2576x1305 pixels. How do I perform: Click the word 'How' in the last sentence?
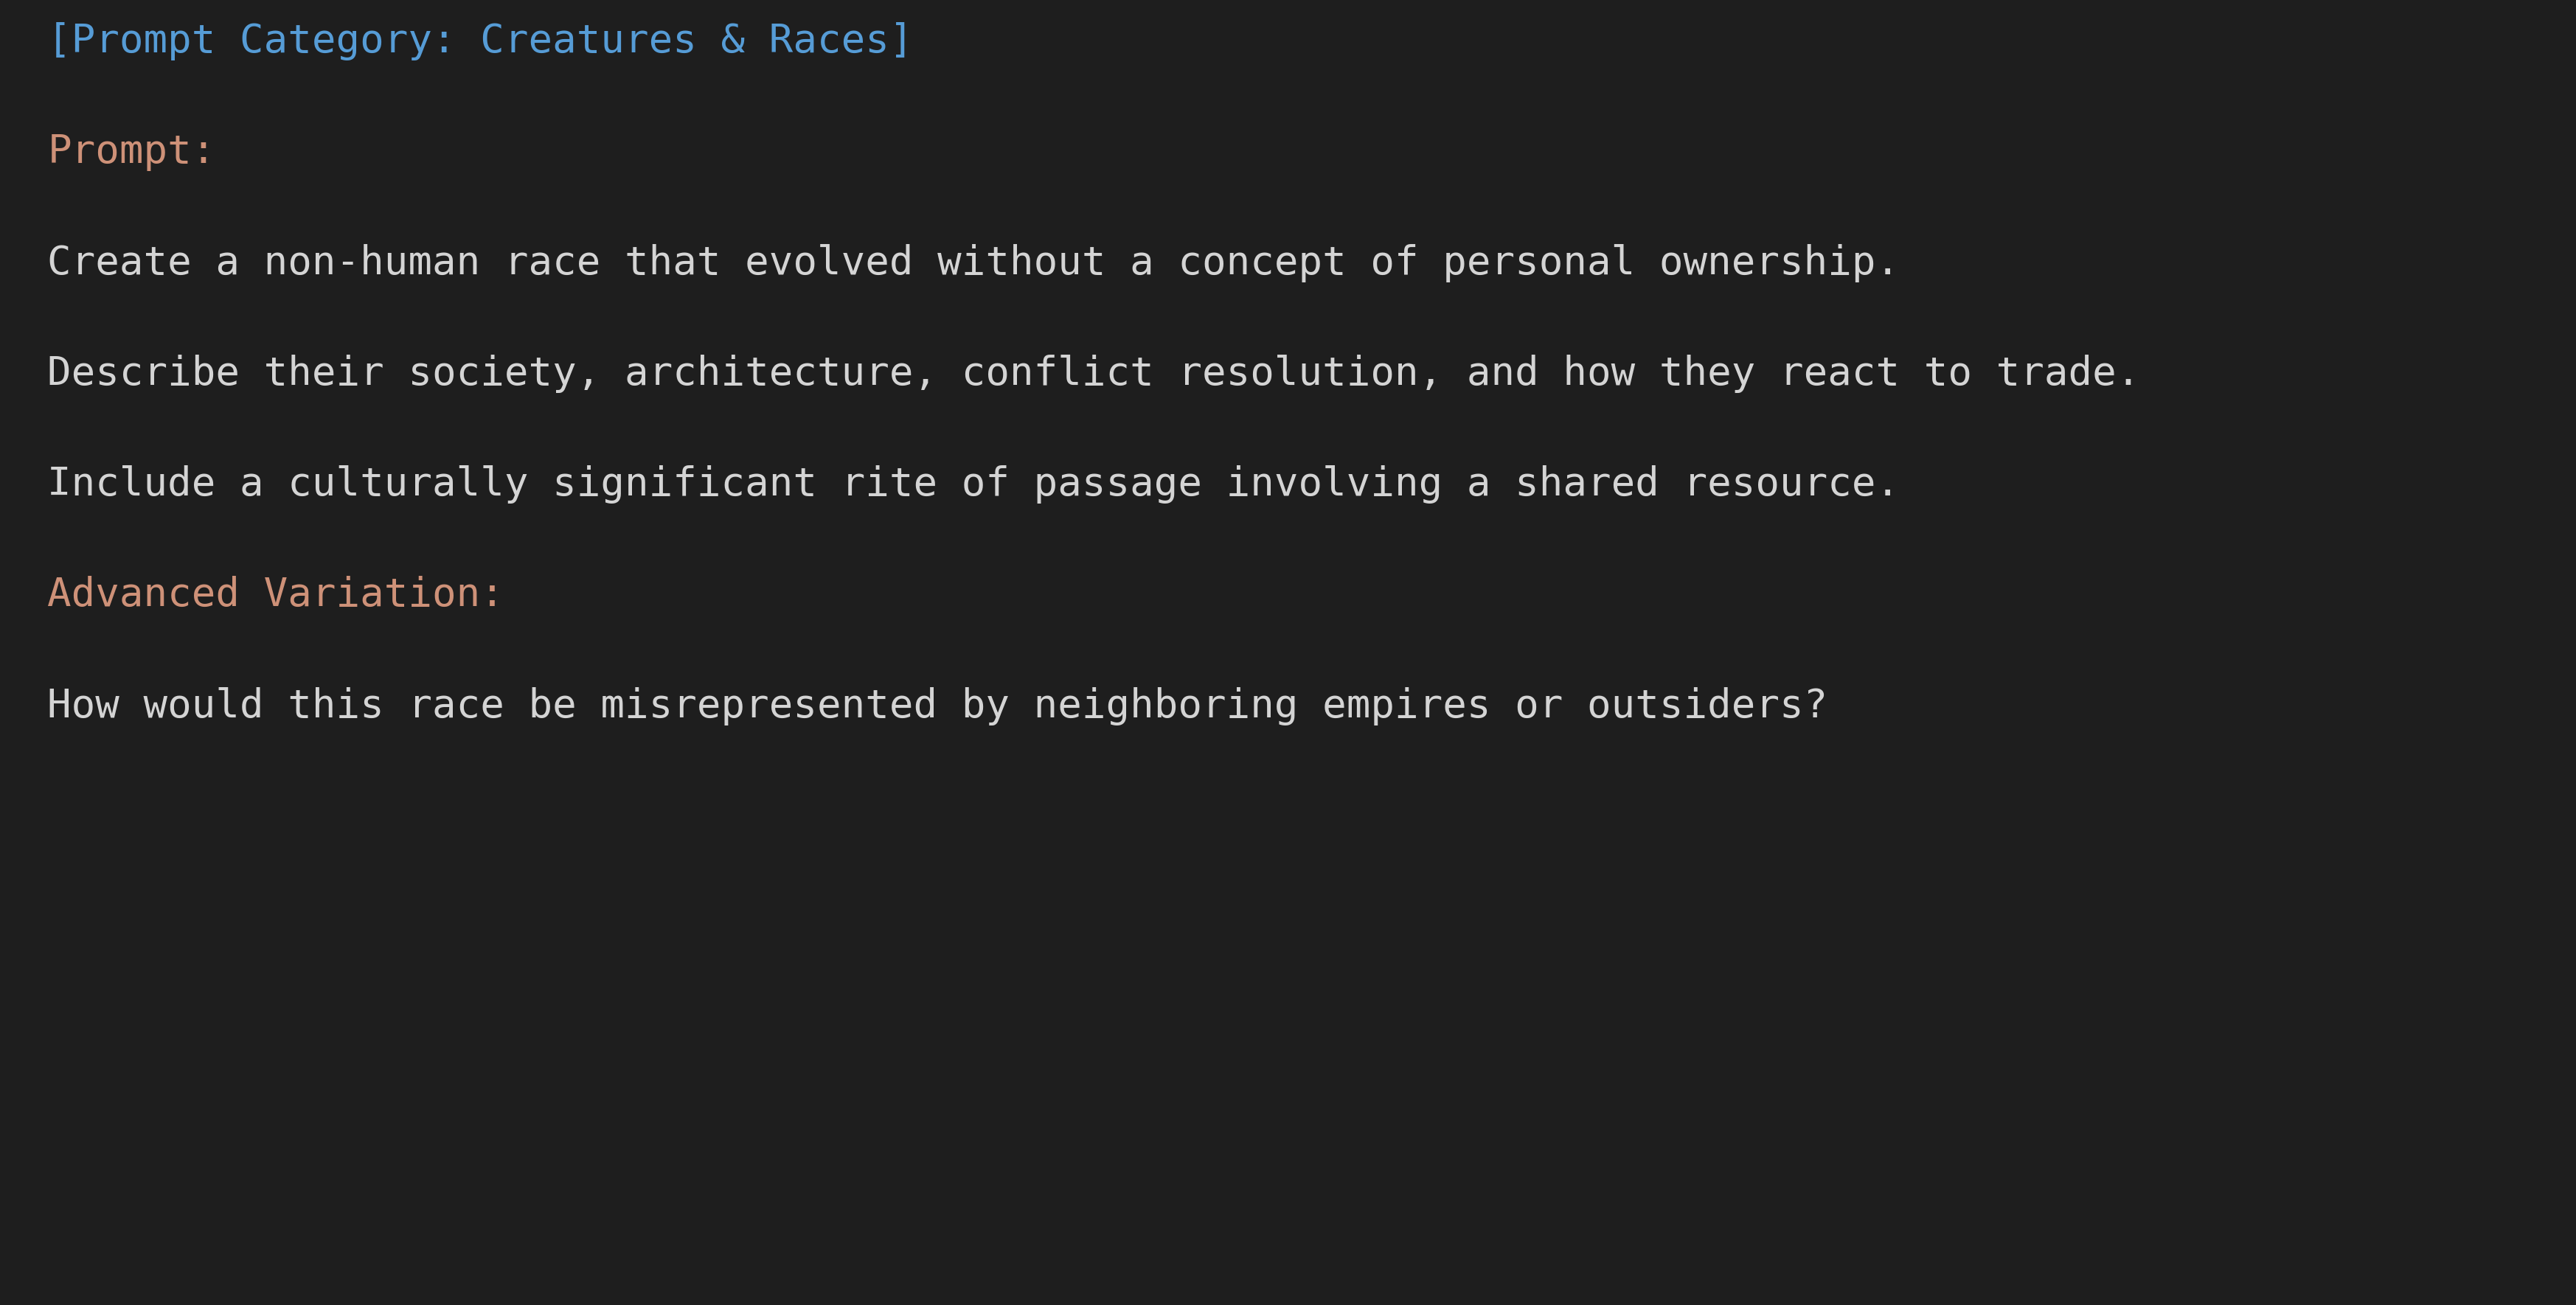[84, 705]
